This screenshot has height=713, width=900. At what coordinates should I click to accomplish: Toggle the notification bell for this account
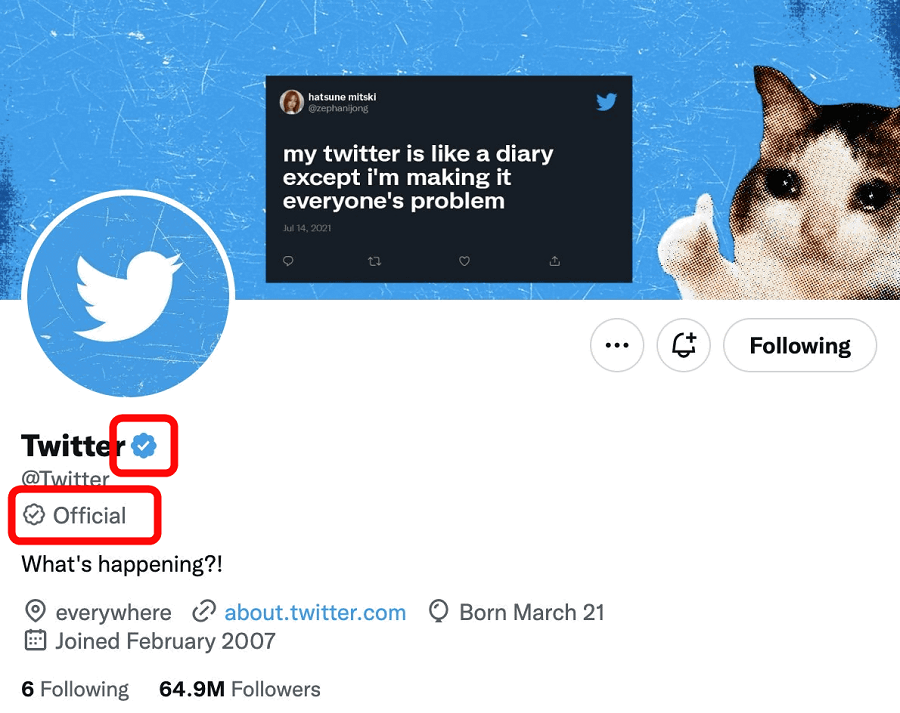[x=683, y=346]
